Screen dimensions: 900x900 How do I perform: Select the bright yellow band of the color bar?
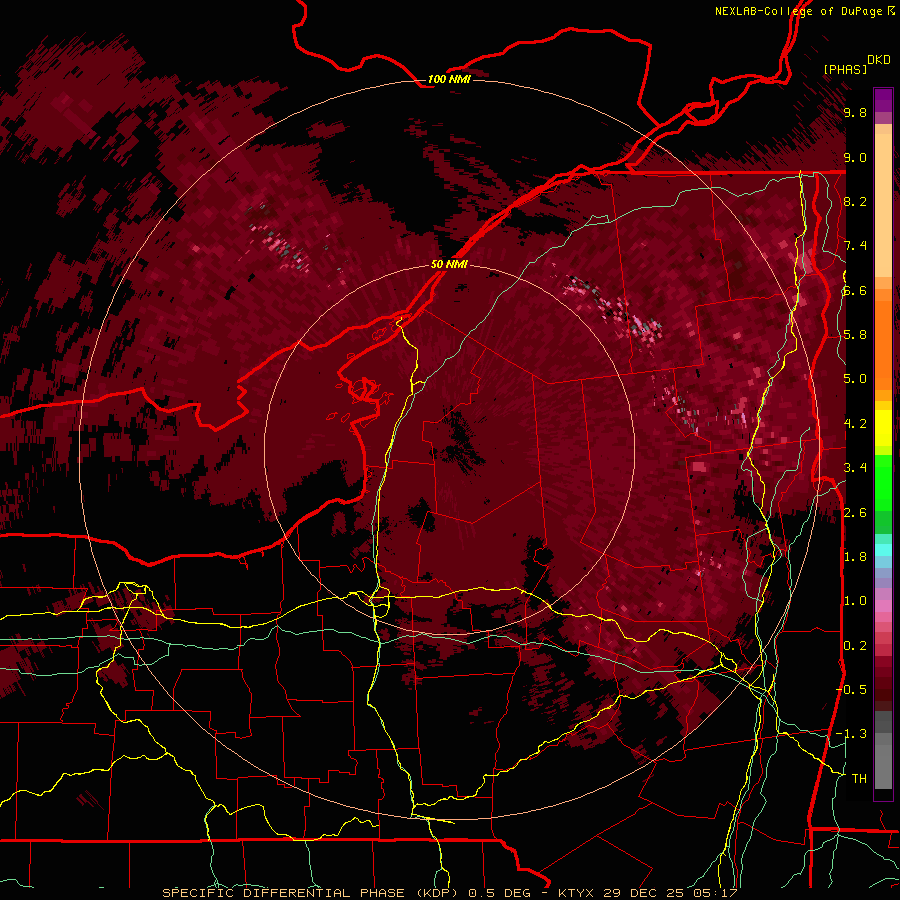[x=883, y=428]
